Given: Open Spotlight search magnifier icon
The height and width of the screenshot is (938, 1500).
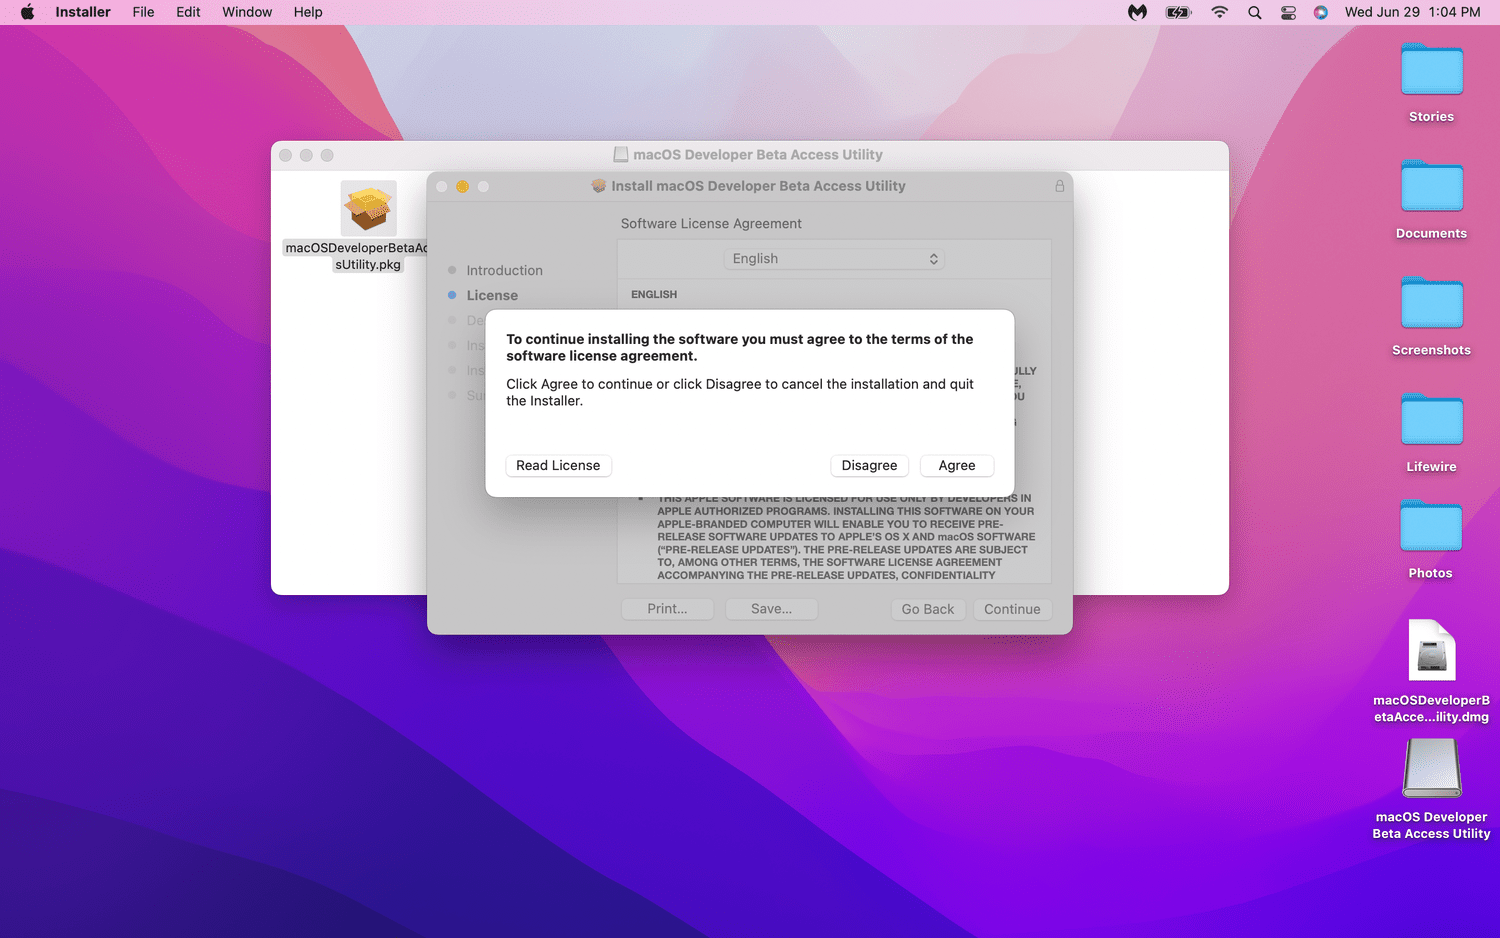Looking at the screenshot, I should [1254, 12].
